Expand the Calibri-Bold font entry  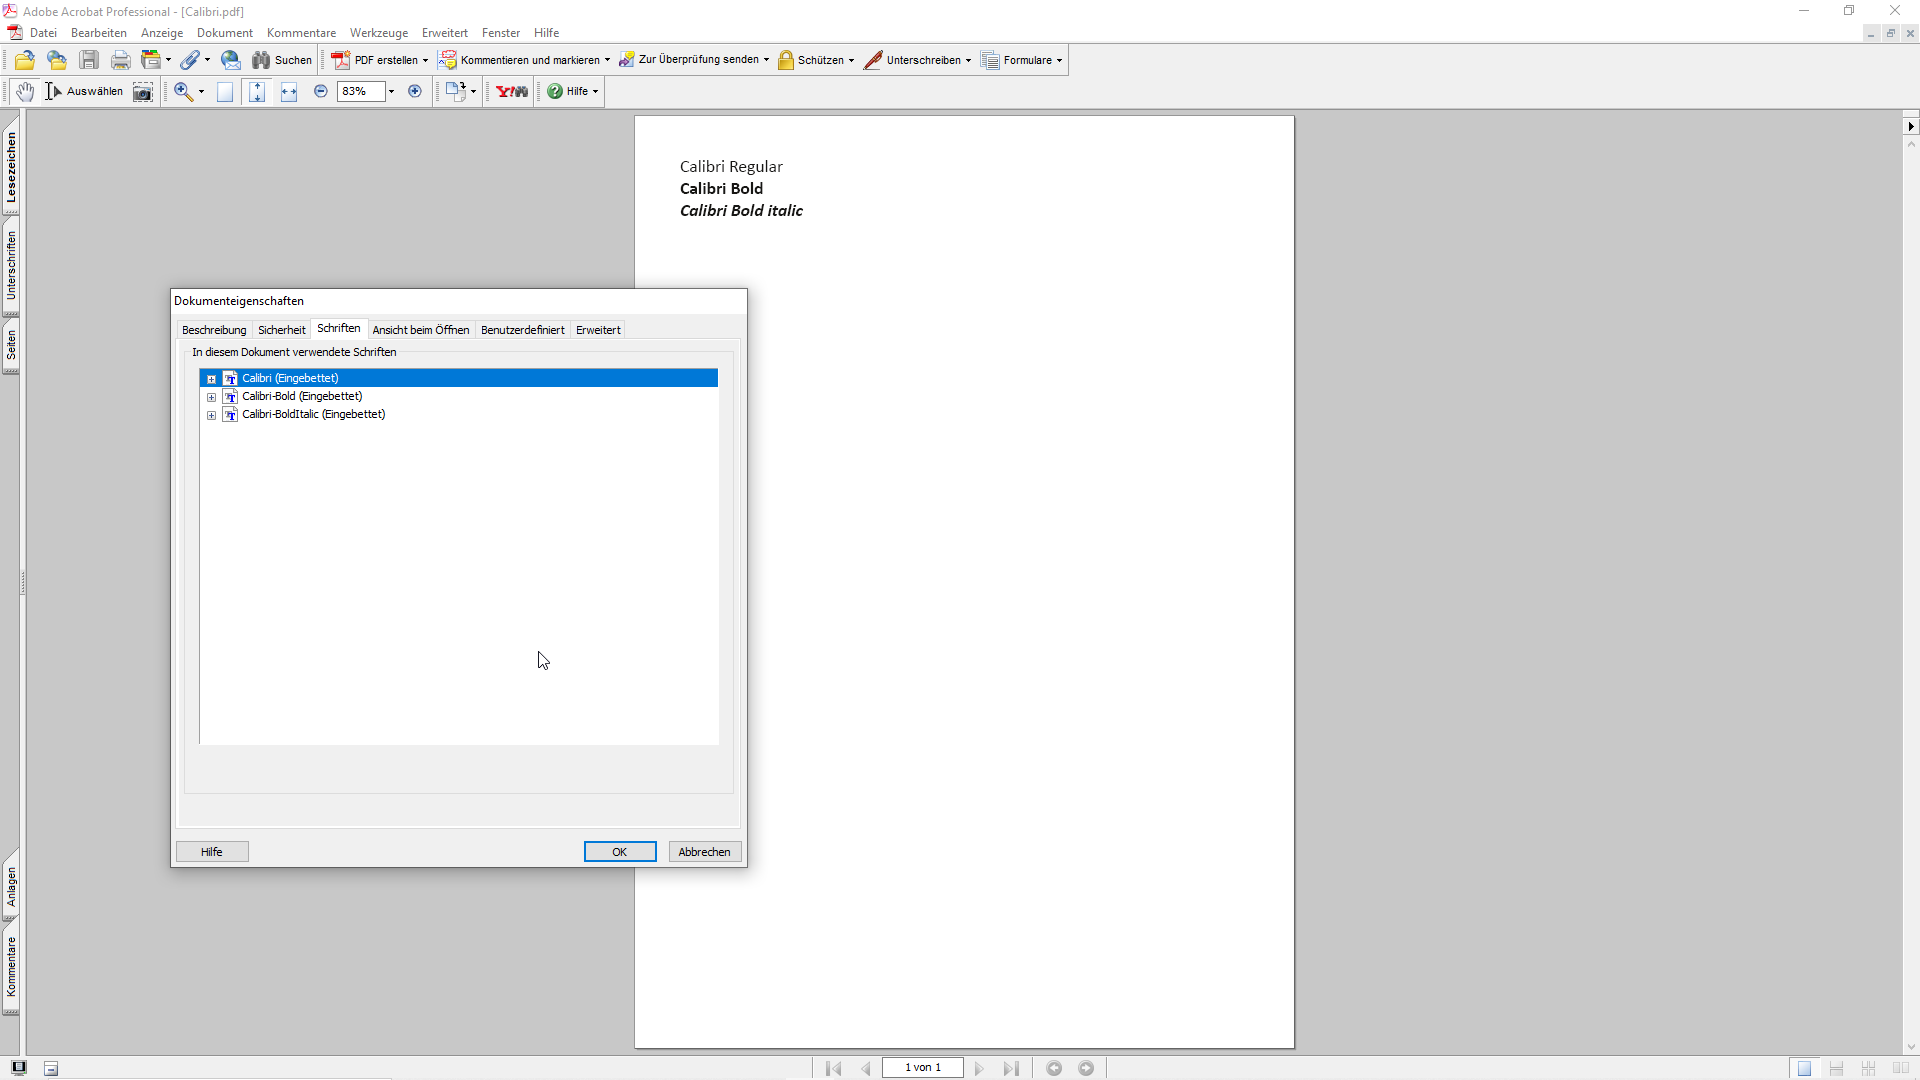(211, 397)
